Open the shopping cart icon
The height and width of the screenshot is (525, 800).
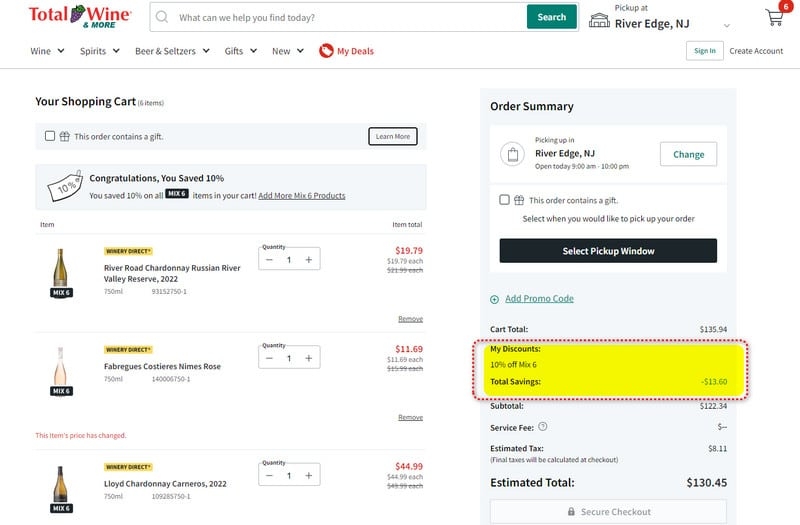(x=773, y=19)
